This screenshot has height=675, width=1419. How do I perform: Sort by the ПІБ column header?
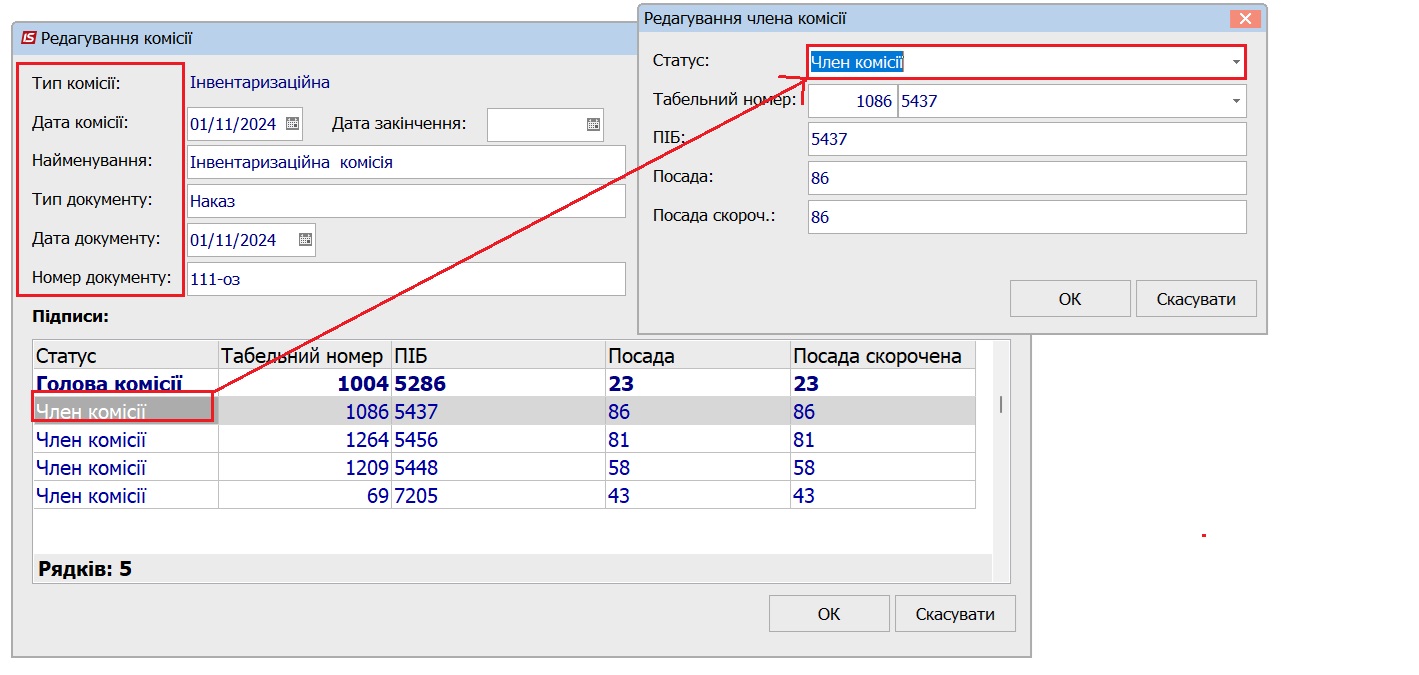pos(498,355)
